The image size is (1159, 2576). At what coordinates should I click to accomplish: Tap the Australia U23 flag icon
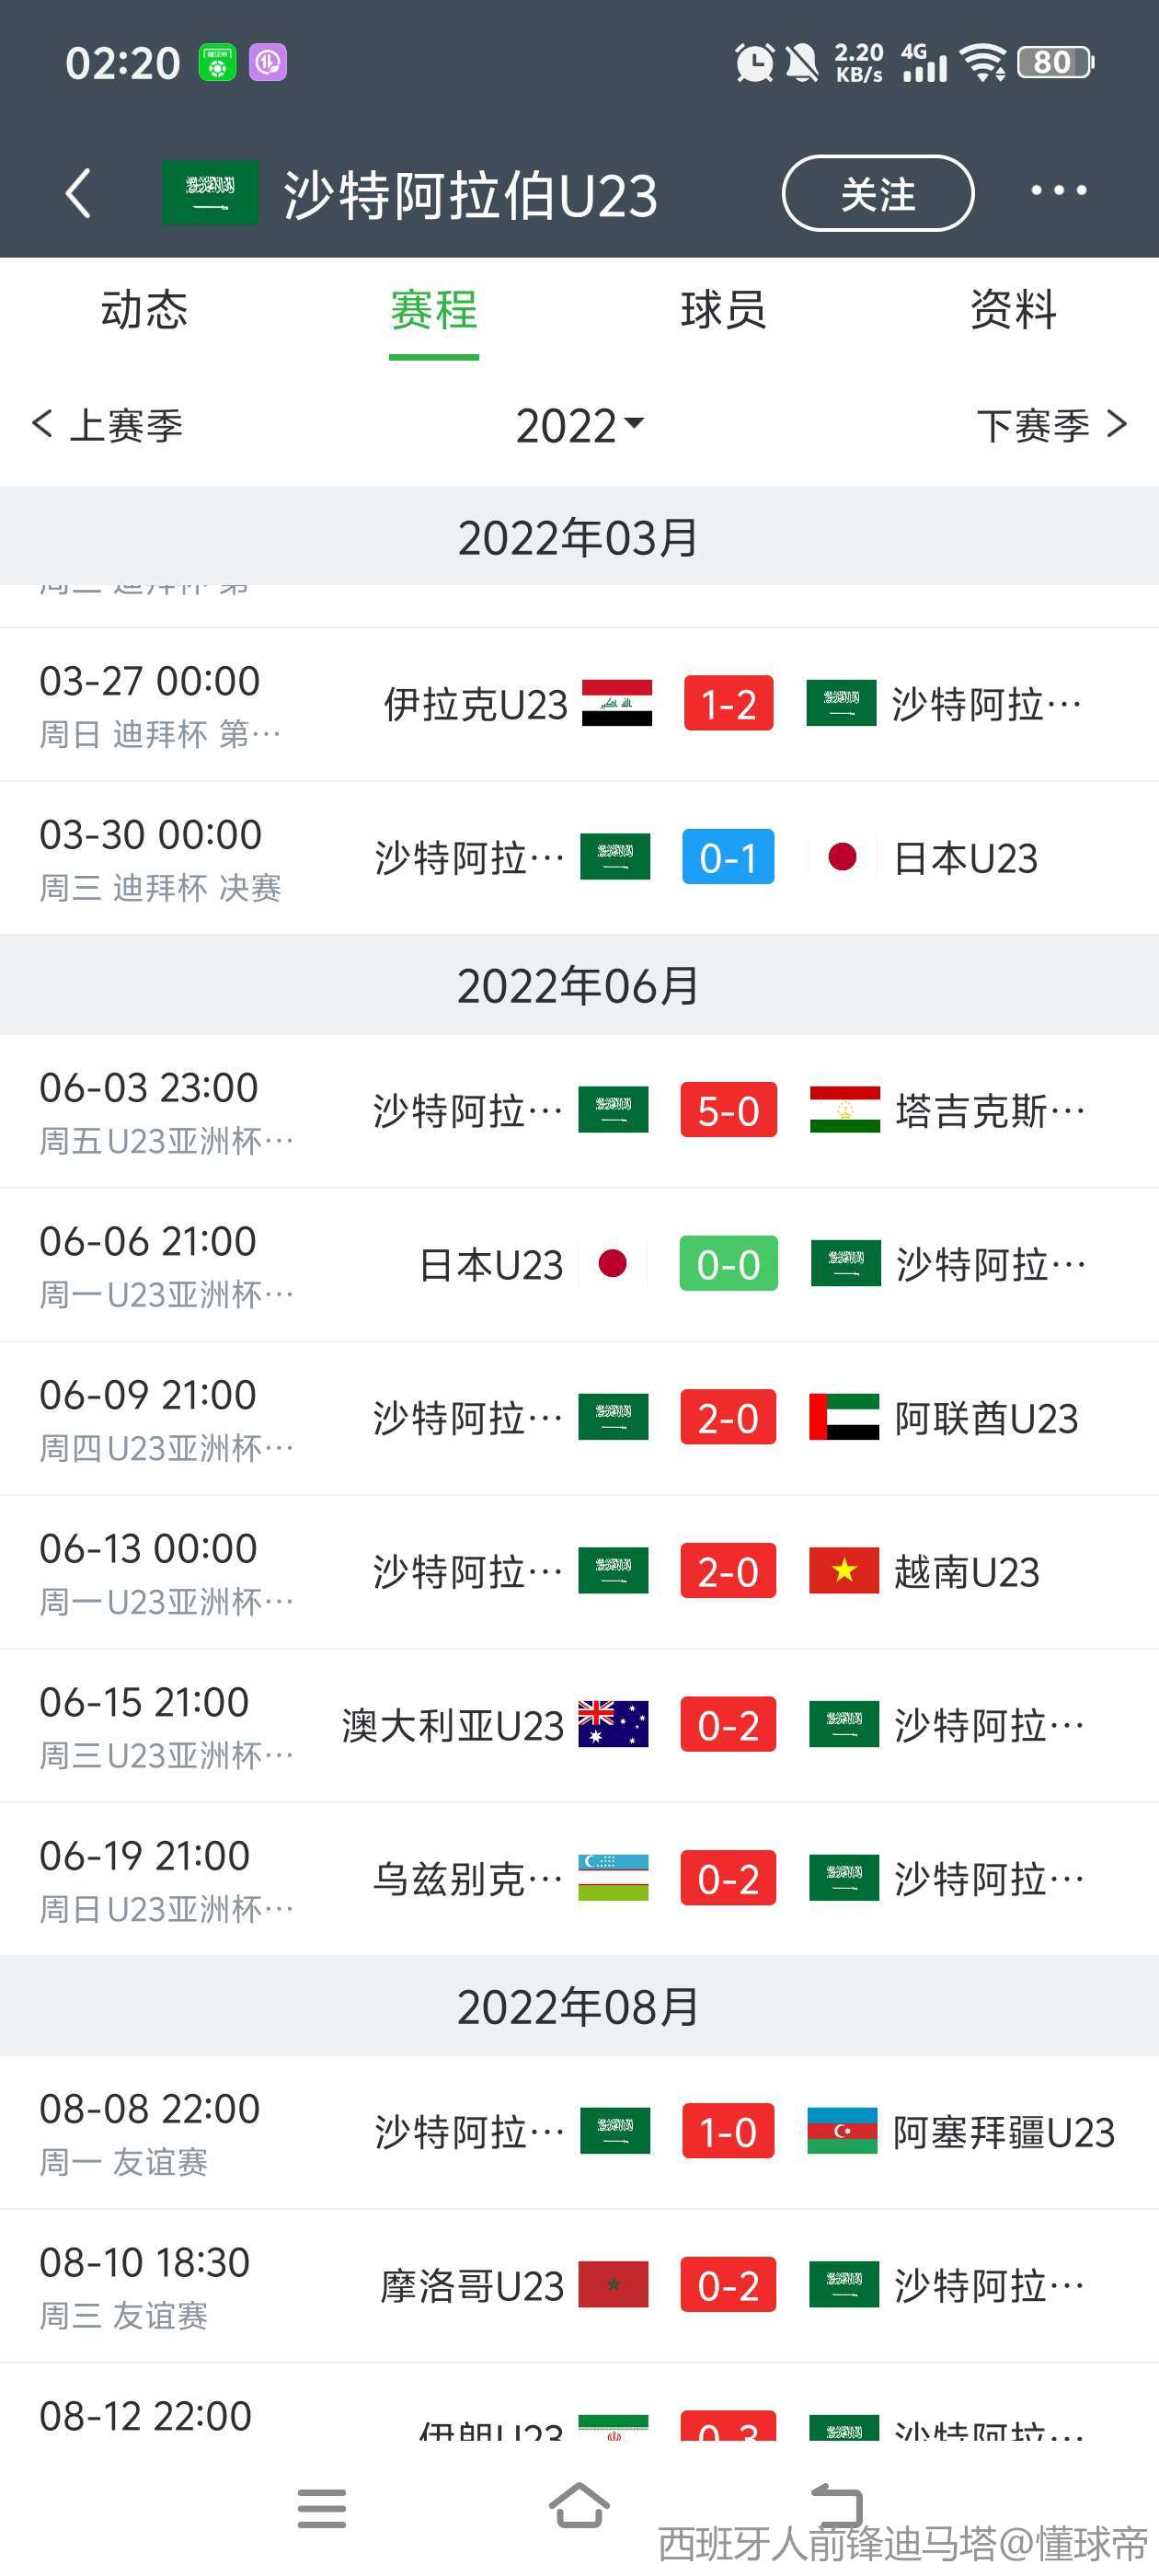click(x=613, y=1724)
